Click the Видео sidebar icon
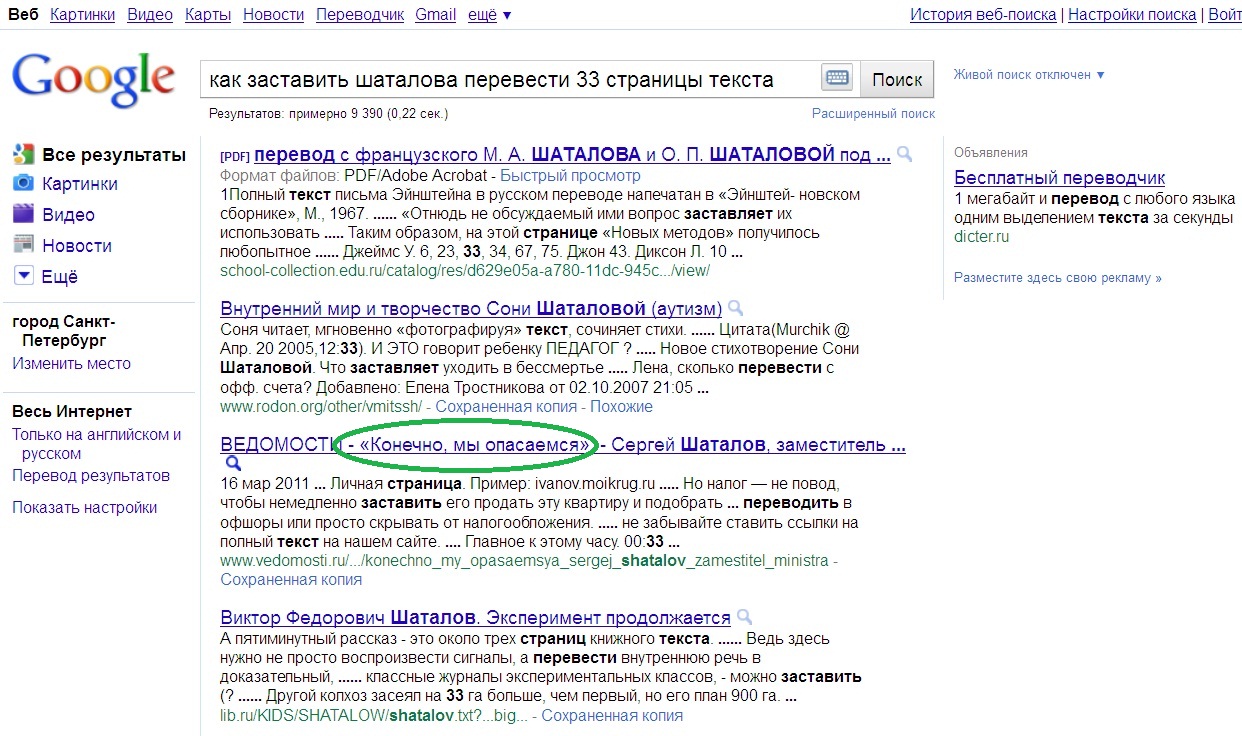1242x736 pixels. 23,214
